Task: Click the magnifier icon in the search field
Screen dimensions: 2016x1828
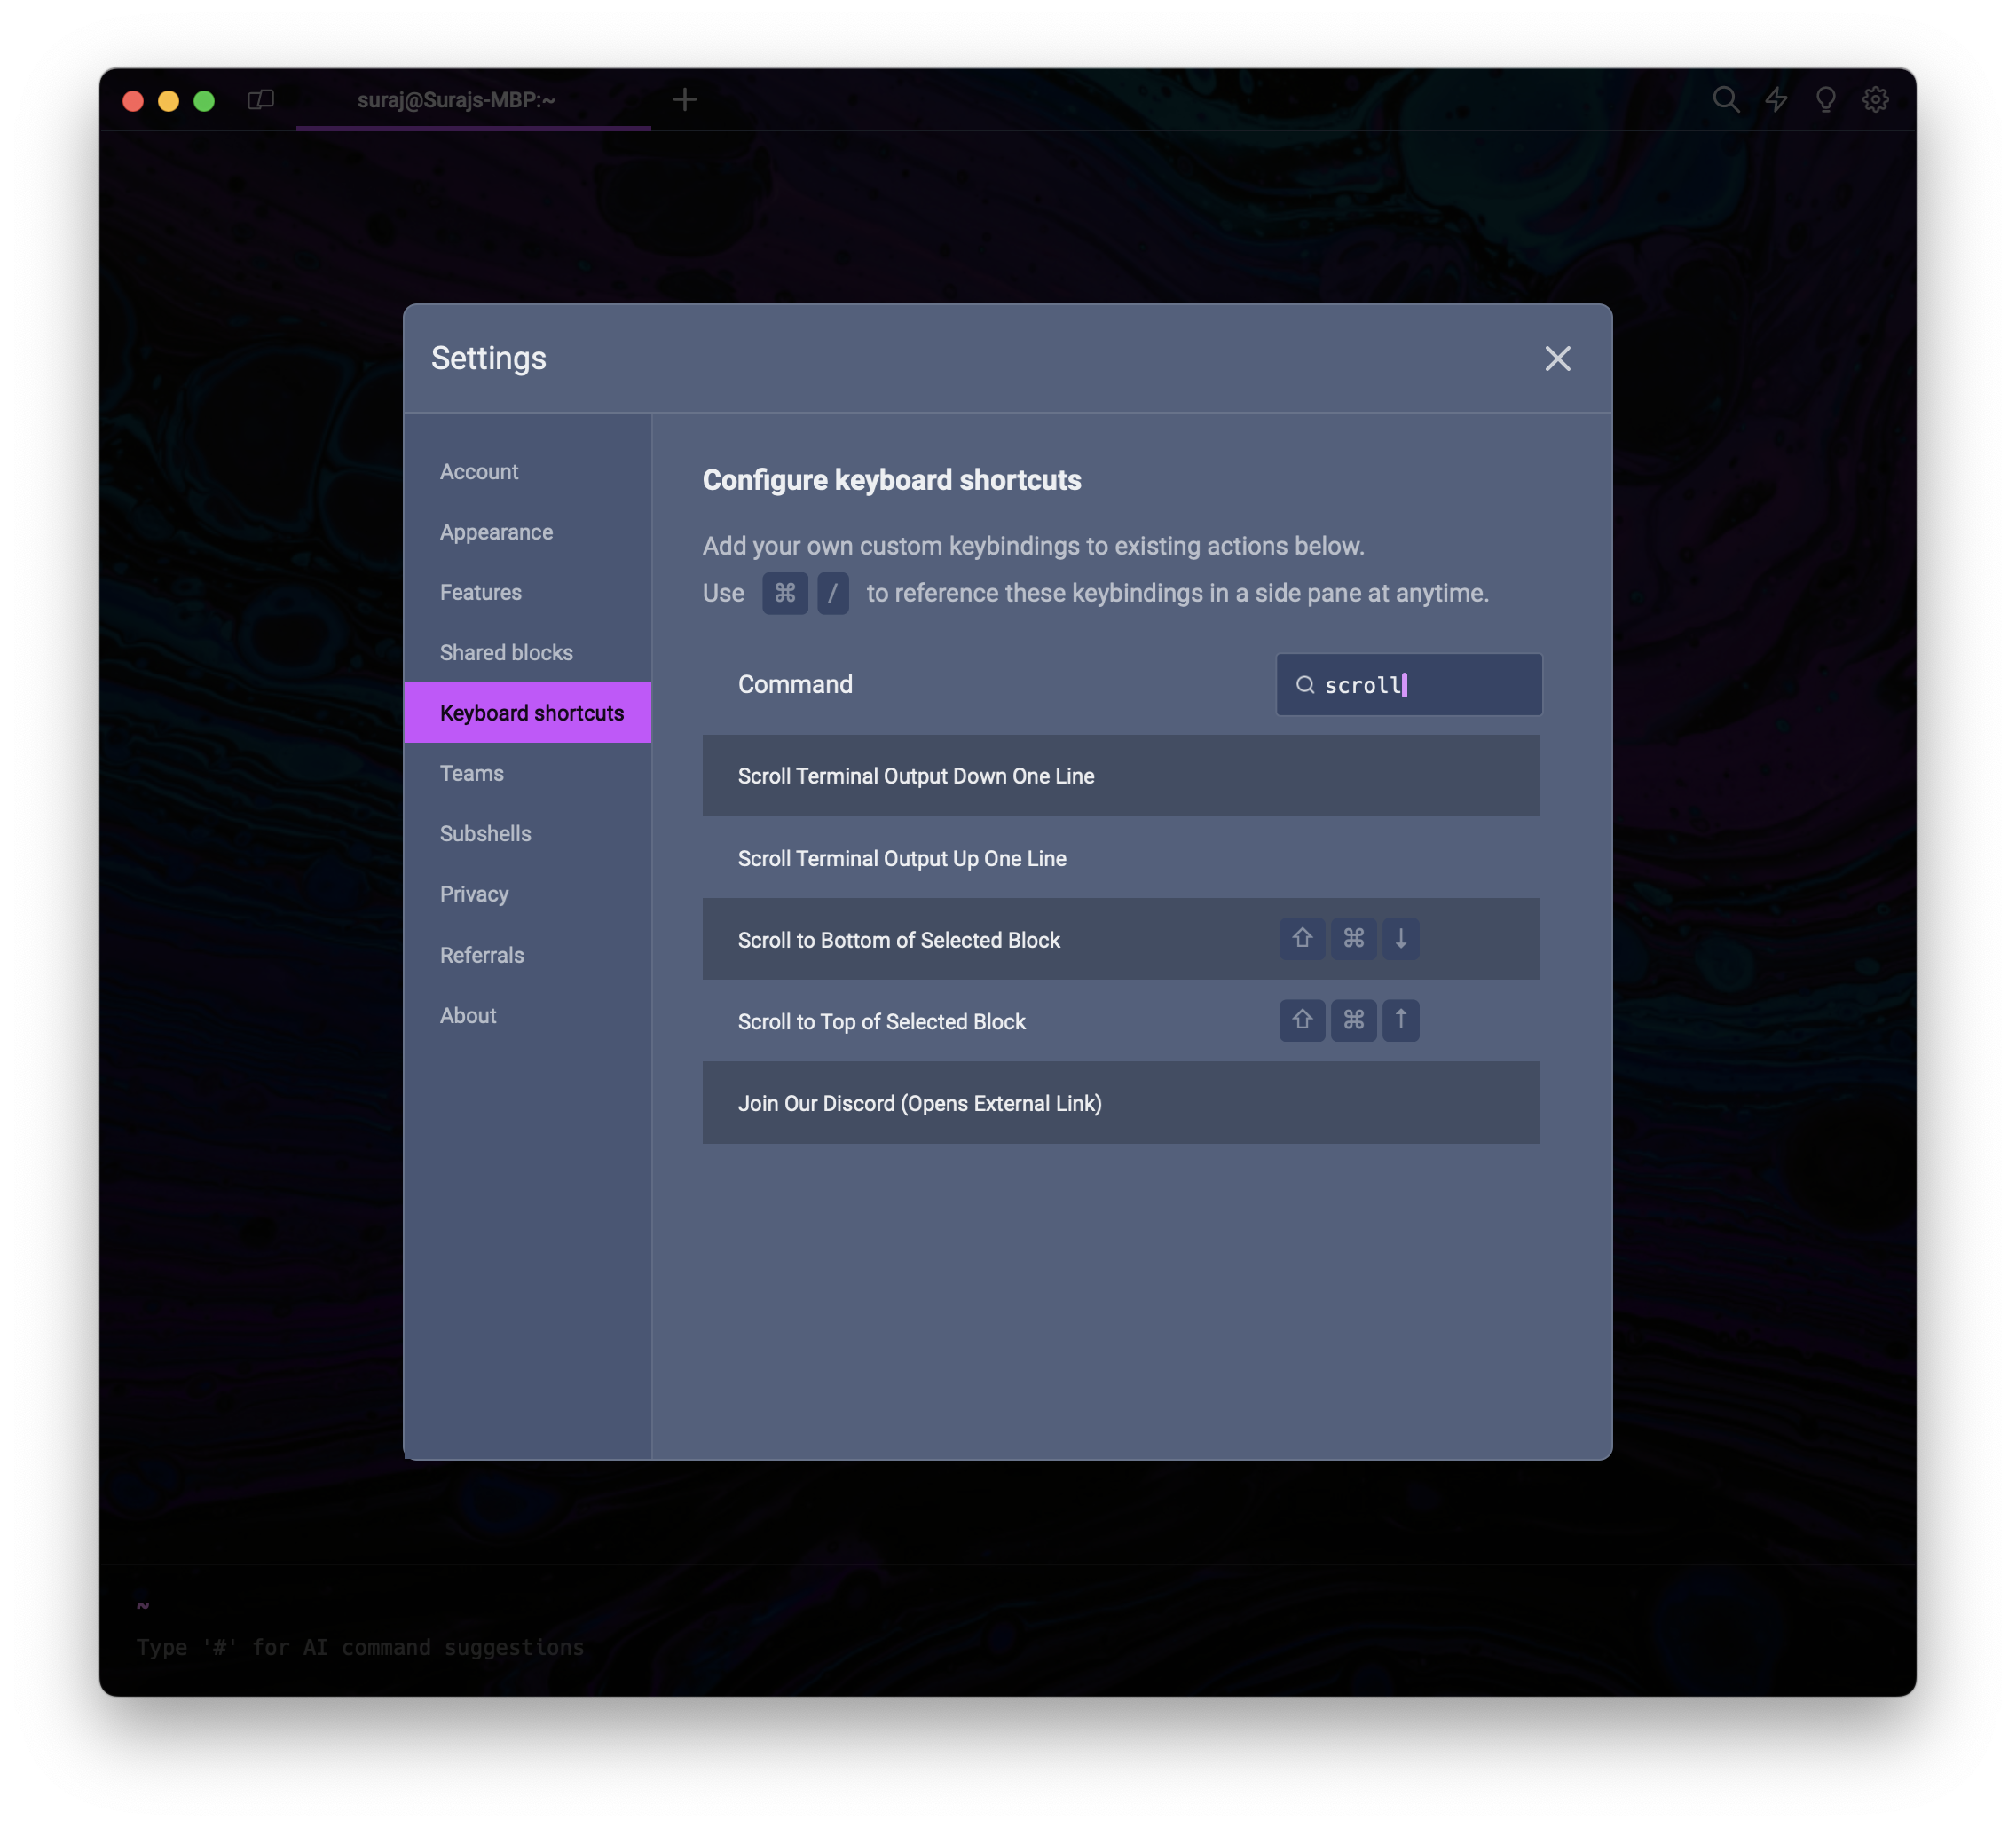Action: (x=1305, y=685)
